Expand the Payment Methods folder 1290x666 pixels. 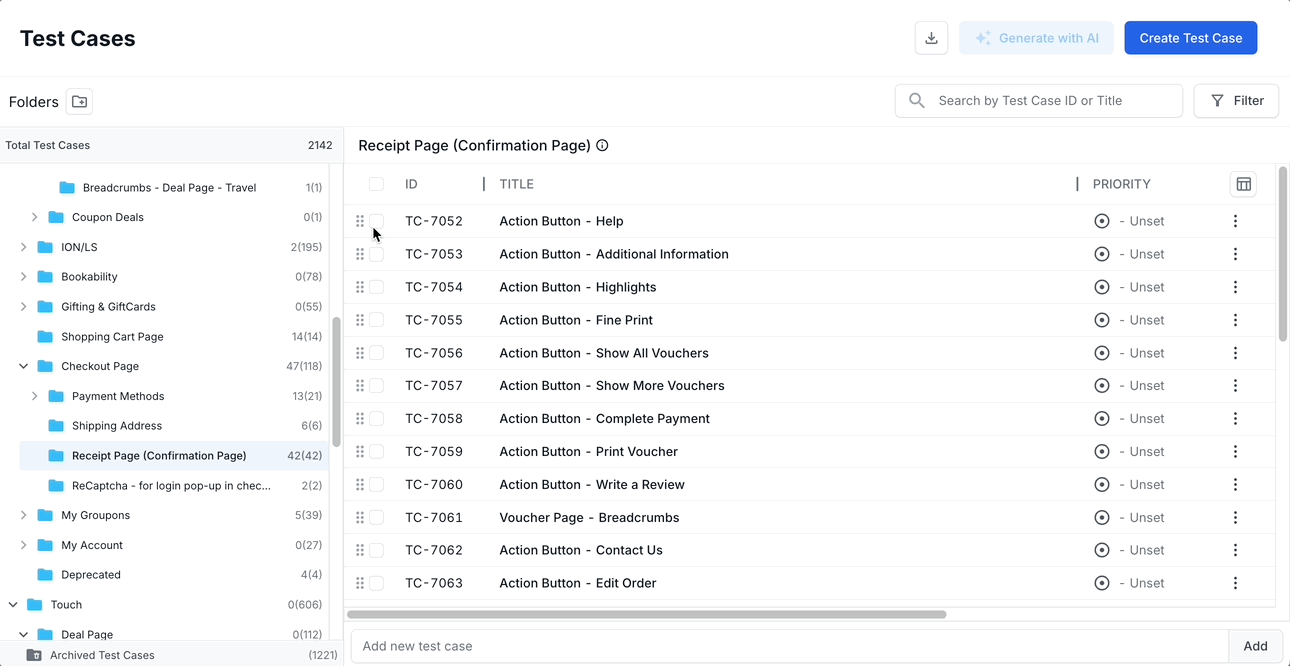point(35,396)
